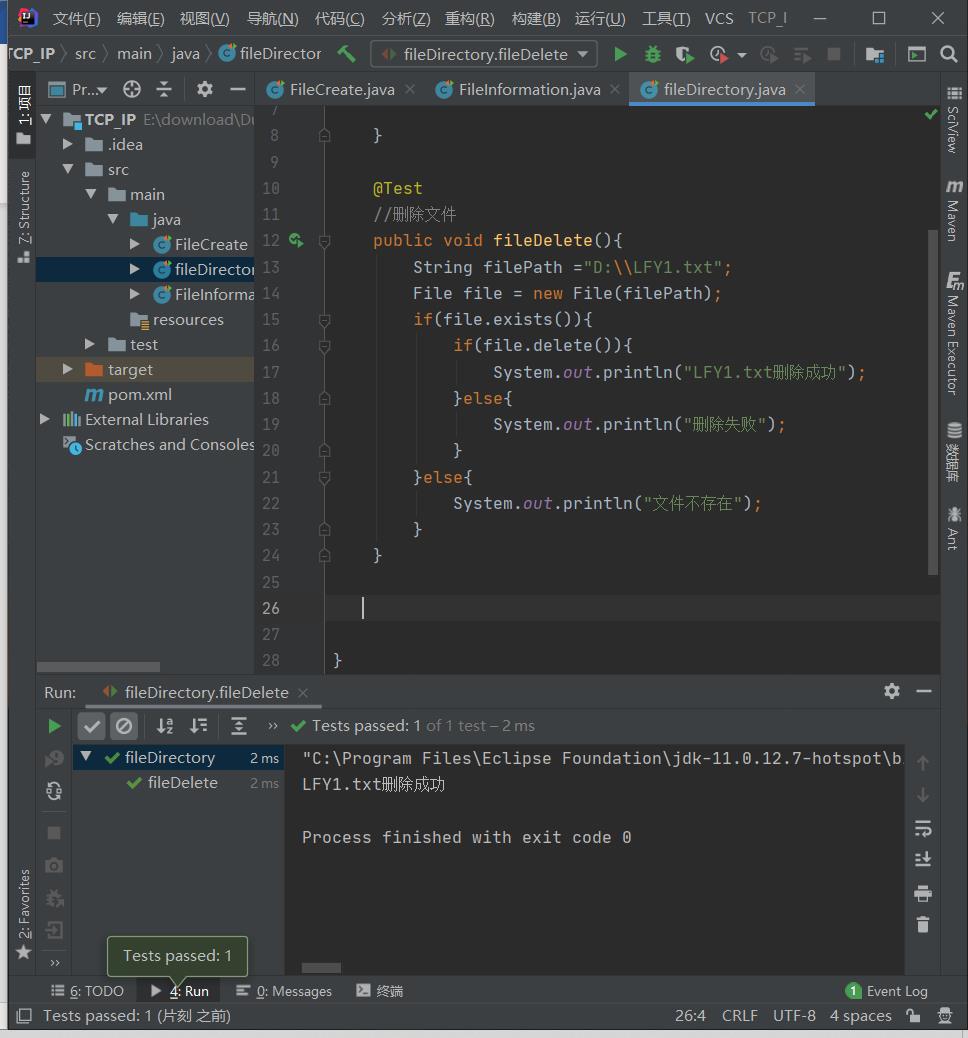The height and width of the screenshot is (1038, 968).
Task: Rerun tests in Run panel
Action: (55, 726)
